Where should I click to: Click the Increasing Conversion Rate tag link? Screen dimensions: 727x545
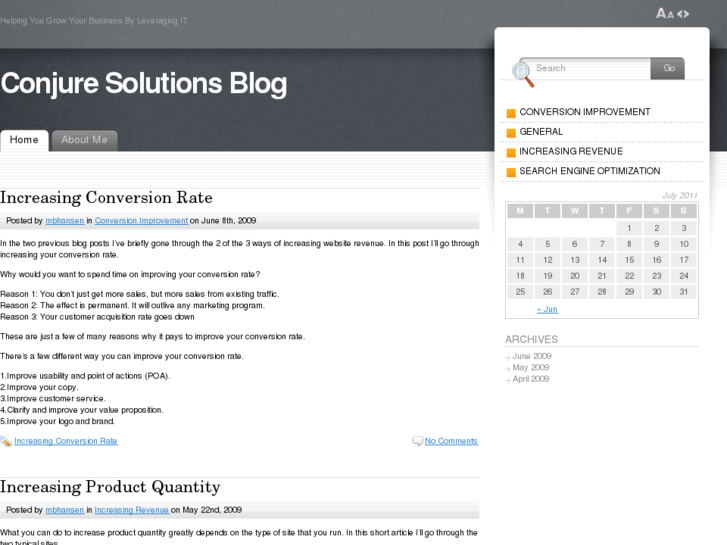pos(66,441)
